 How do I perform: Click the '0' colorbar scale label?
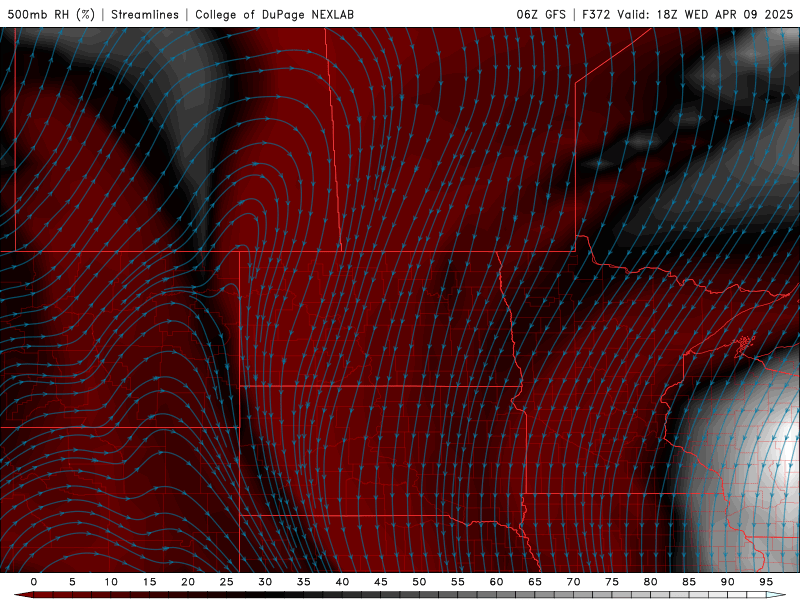click(34, 582)
